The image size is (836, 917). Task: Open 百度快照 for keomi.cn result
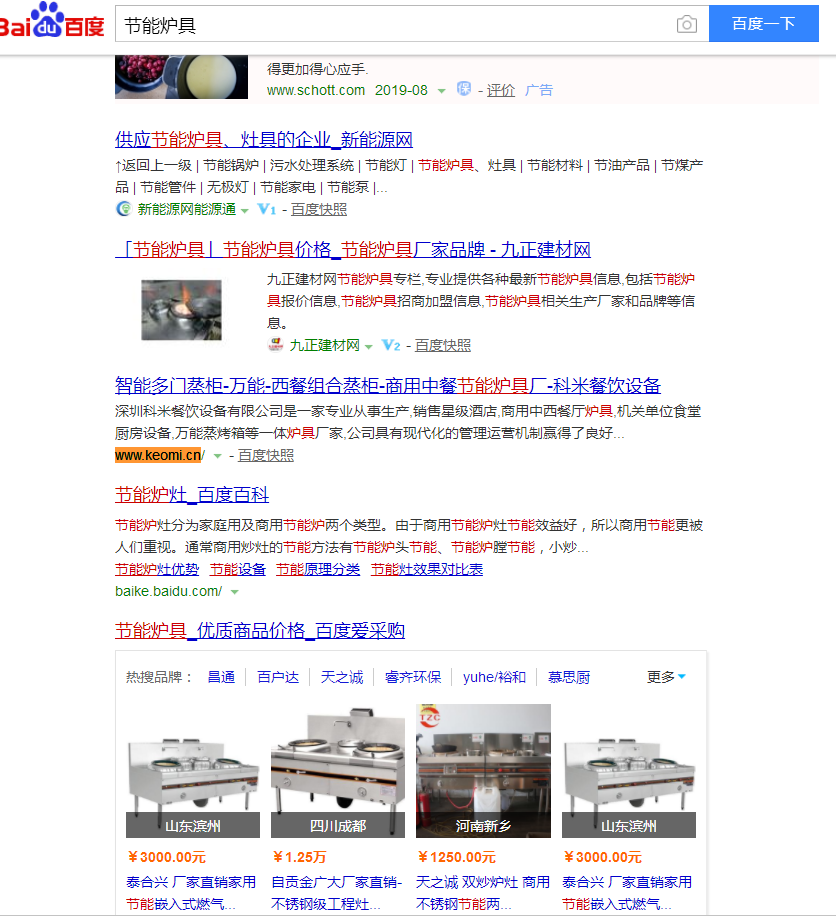point(266,456)
